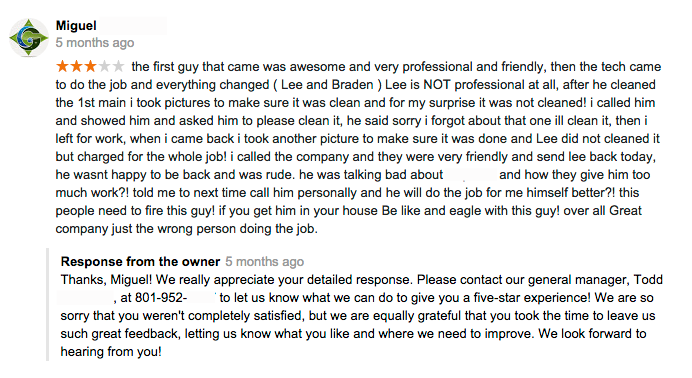Click the gray vertical quote bar of the owner response
The width and height of the screenshot is (692, 378).
coord(48,304)
